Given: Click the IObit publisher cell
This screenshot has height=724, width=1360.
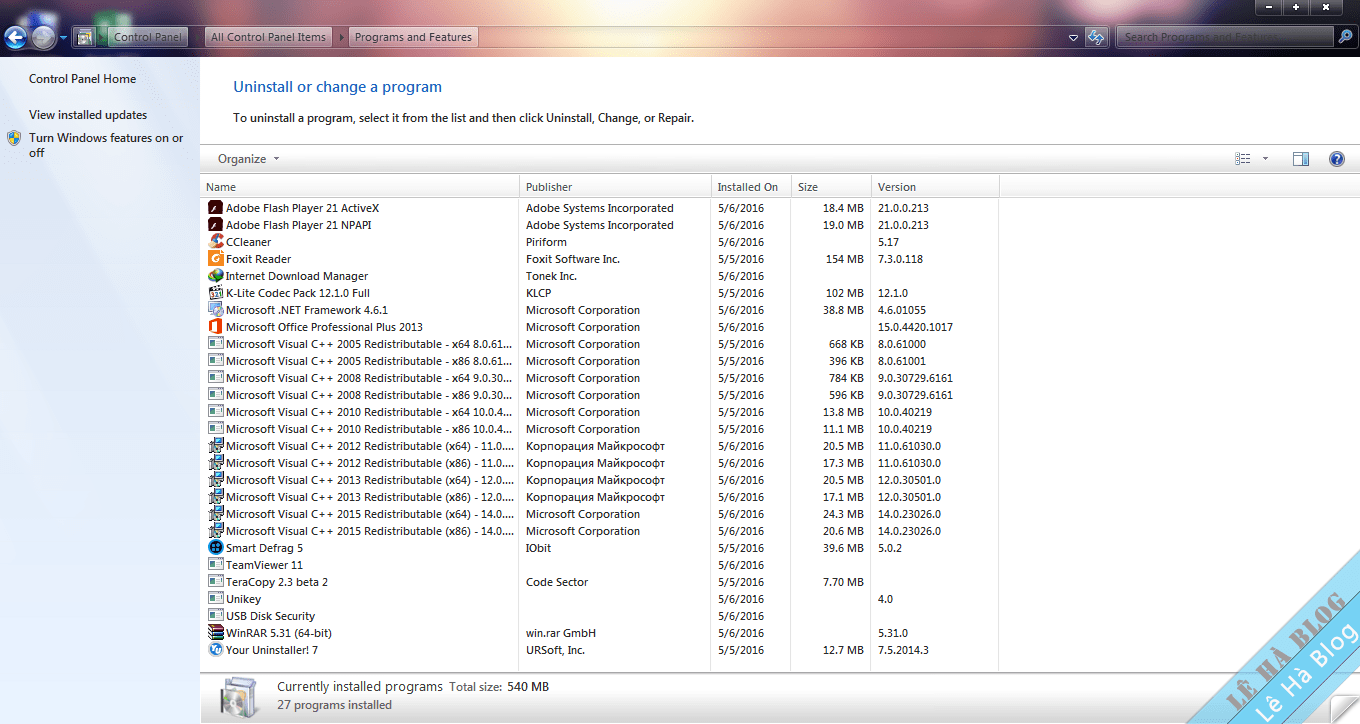Looking at the screenshot, I should 538,548.
